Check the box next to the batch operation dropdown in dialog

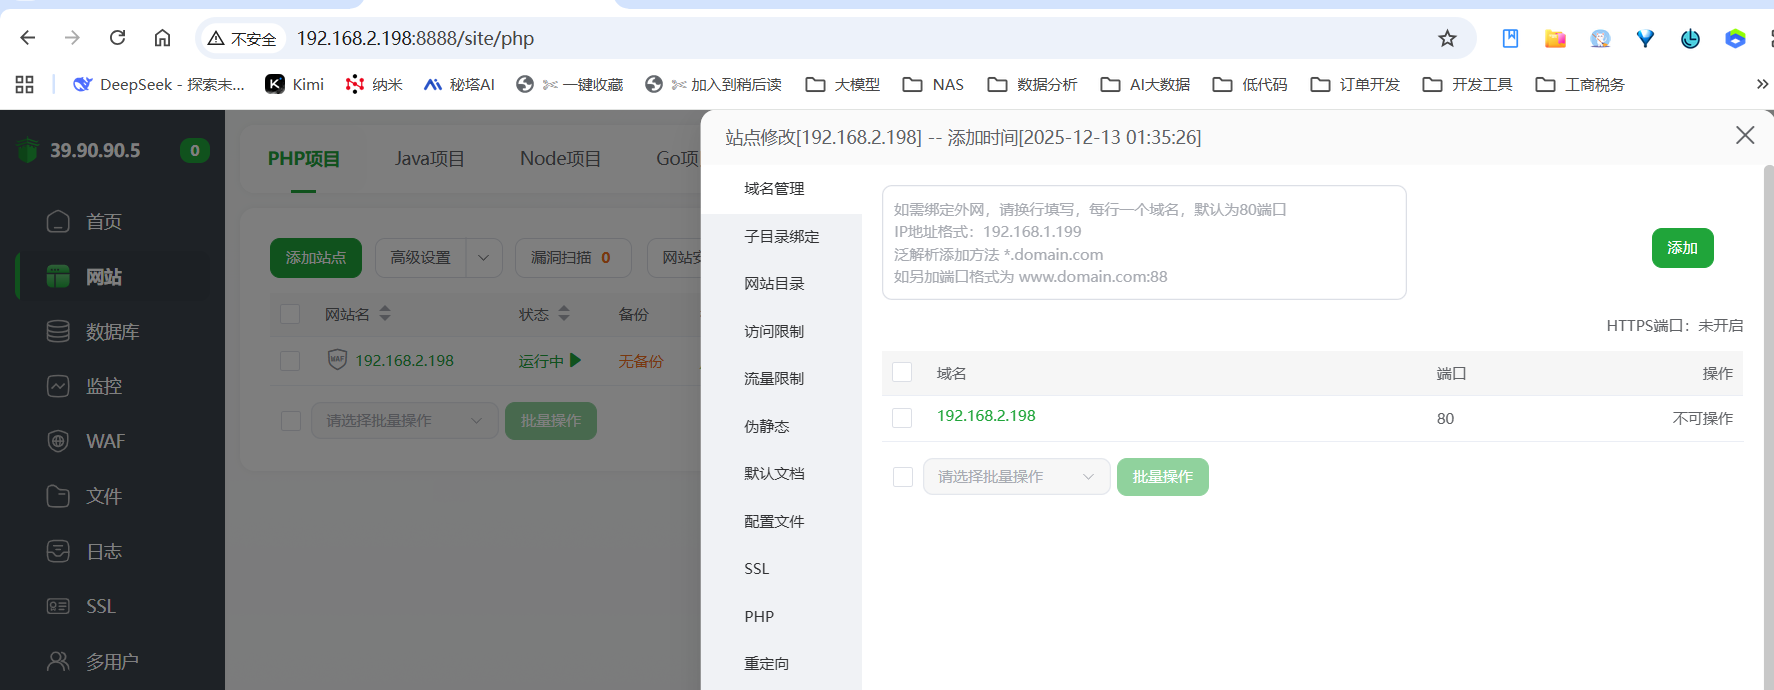(903, 477)
